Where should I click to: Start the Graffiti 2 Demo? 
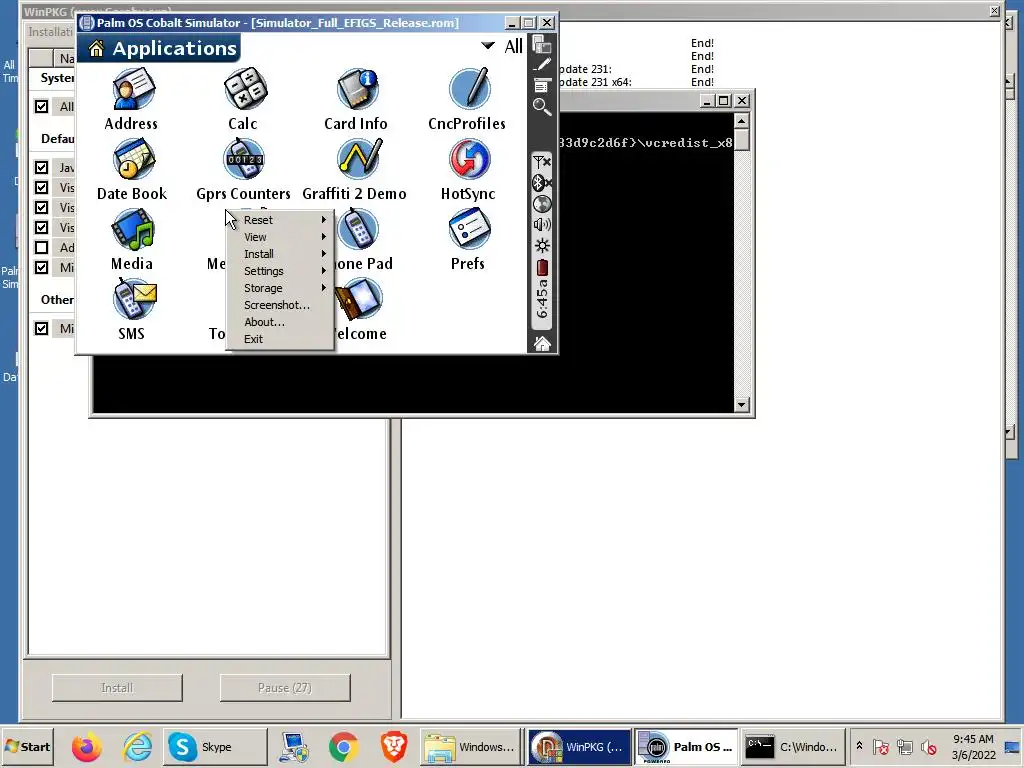point(355,170)
